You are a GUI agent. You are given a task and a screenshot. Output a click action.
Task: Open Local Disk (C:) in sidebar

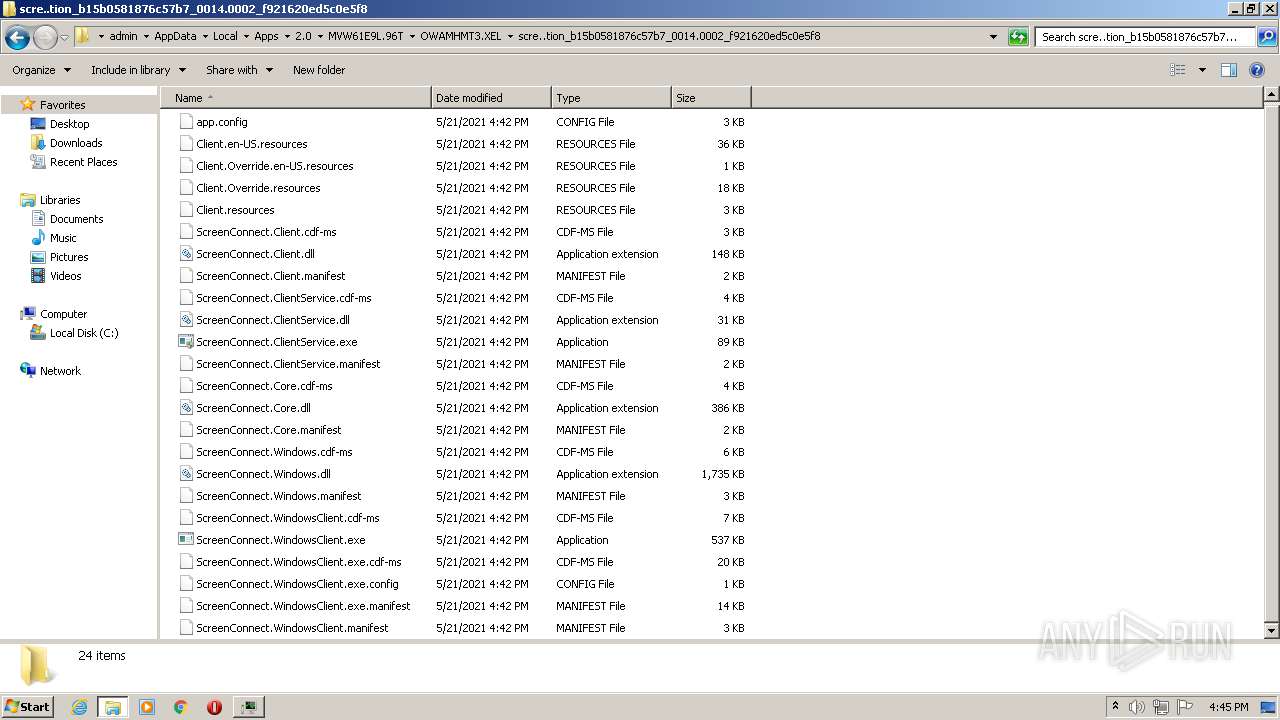pyautogui.click(x=84, y=333)
